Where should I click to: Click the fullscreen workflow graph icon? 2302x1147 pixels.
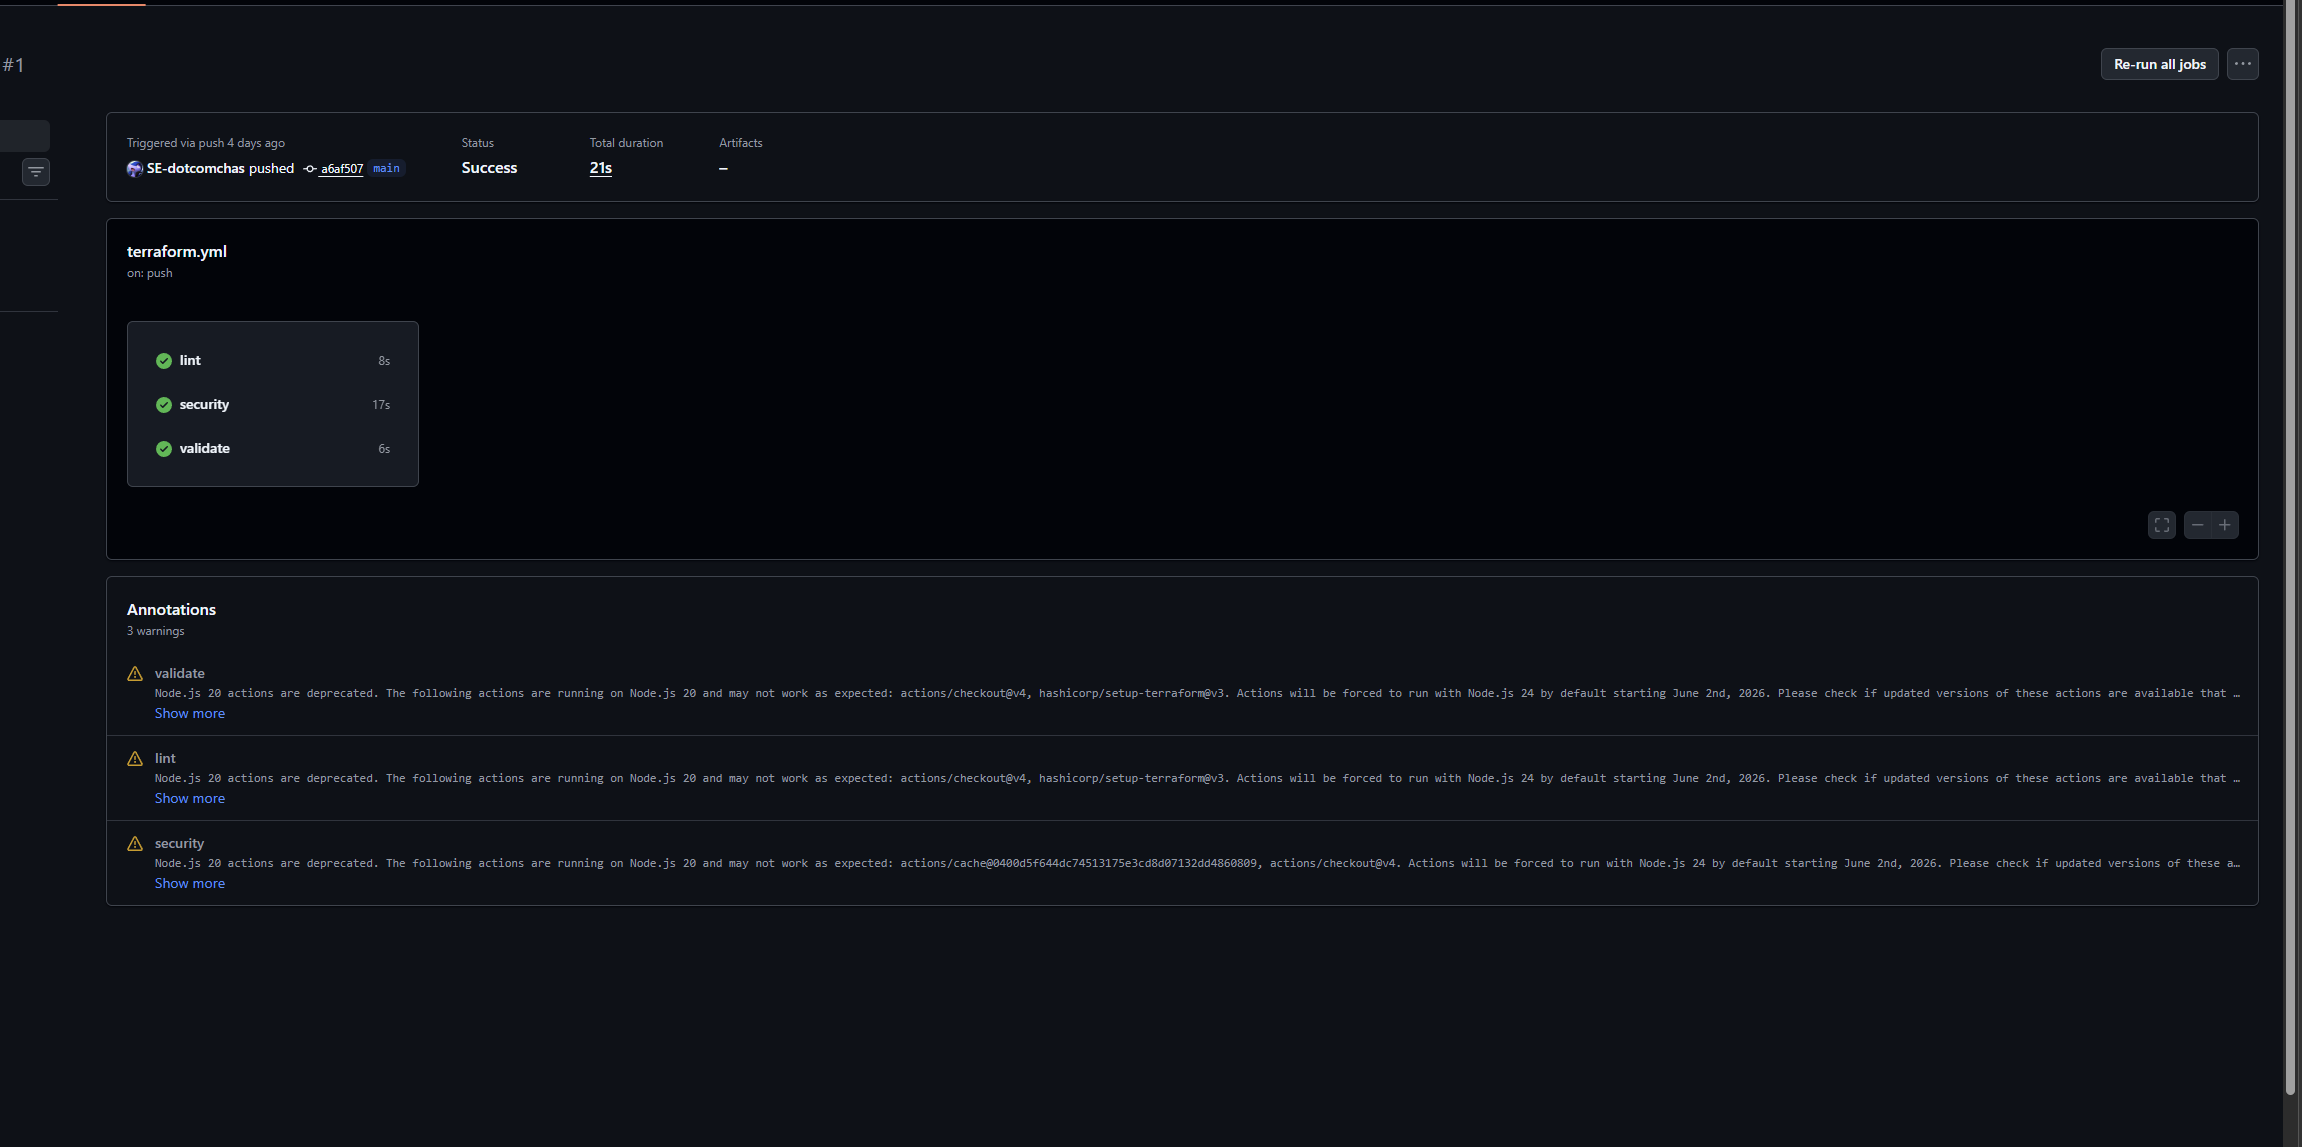[2161, 525]
